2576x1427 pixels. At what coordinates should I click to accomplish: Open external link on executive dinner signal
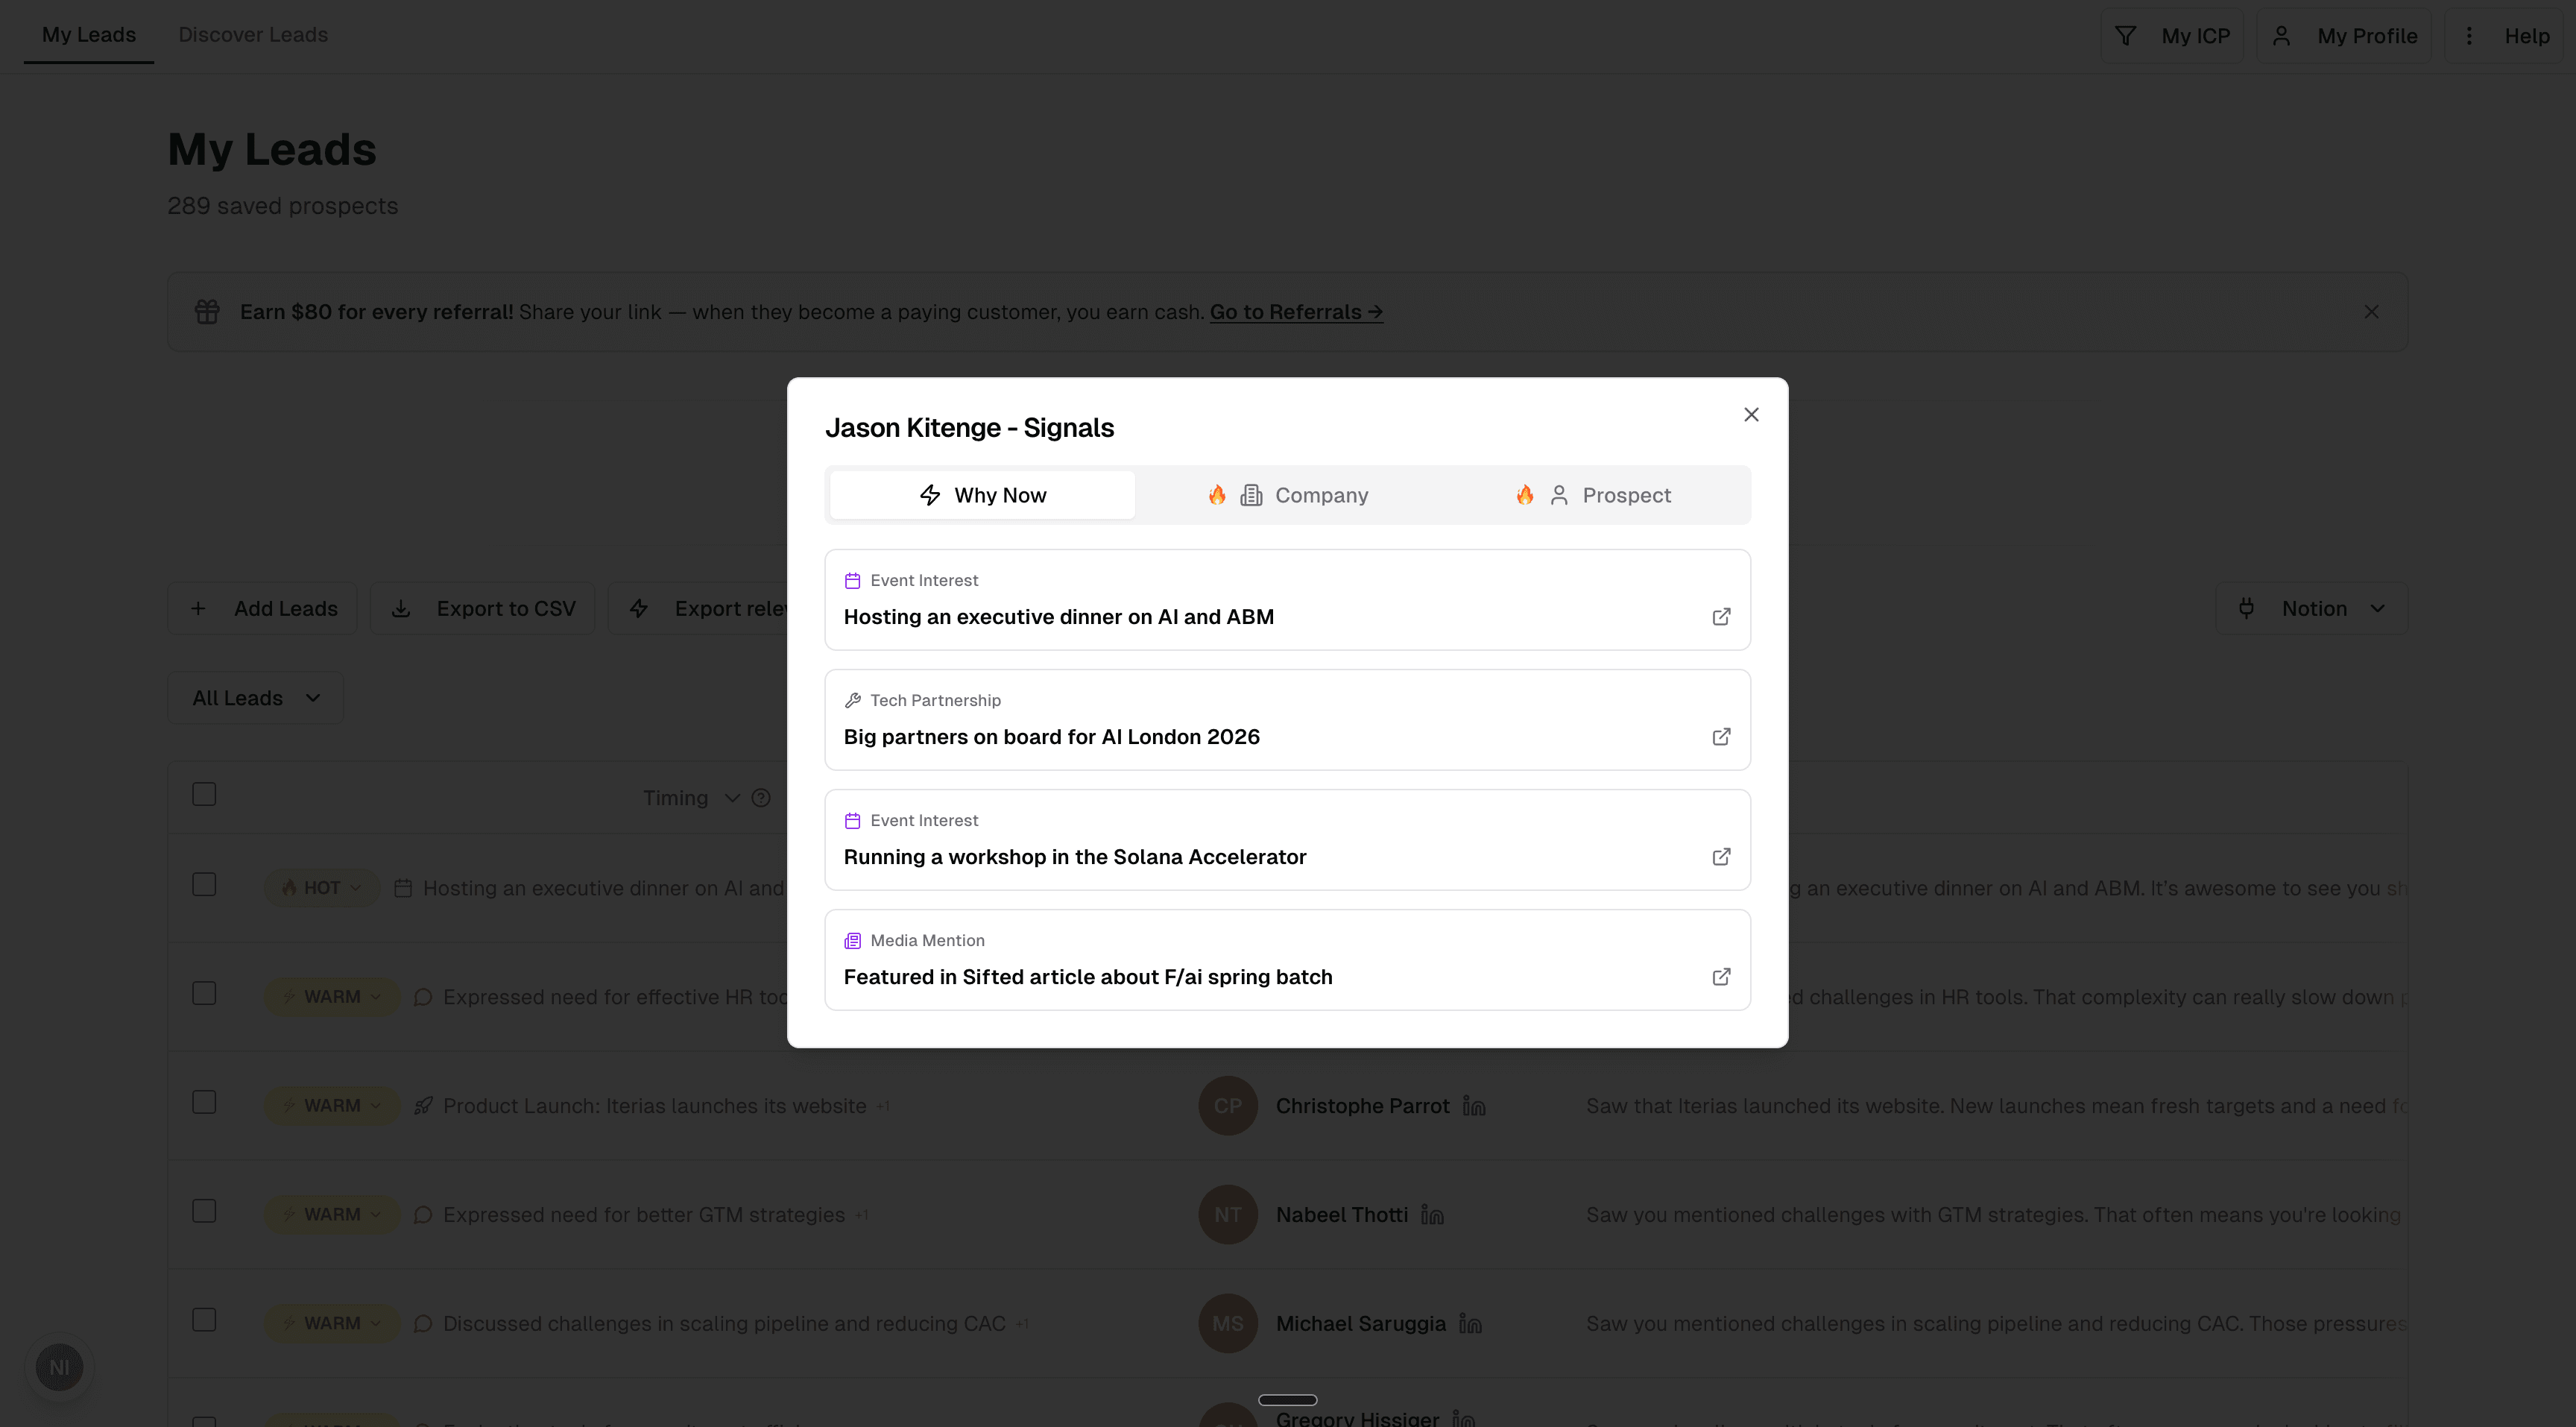tap(1721, 617)
